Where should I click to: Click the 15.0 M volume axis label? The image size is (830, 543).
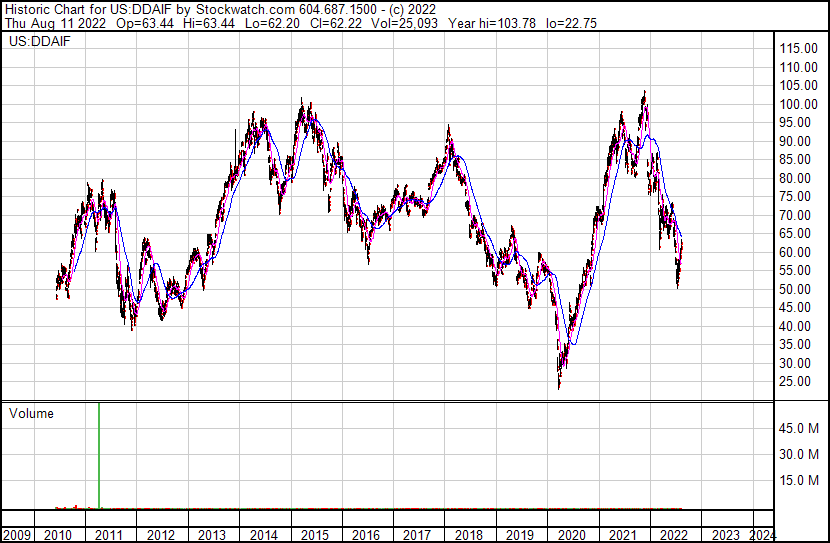point(801,481)
